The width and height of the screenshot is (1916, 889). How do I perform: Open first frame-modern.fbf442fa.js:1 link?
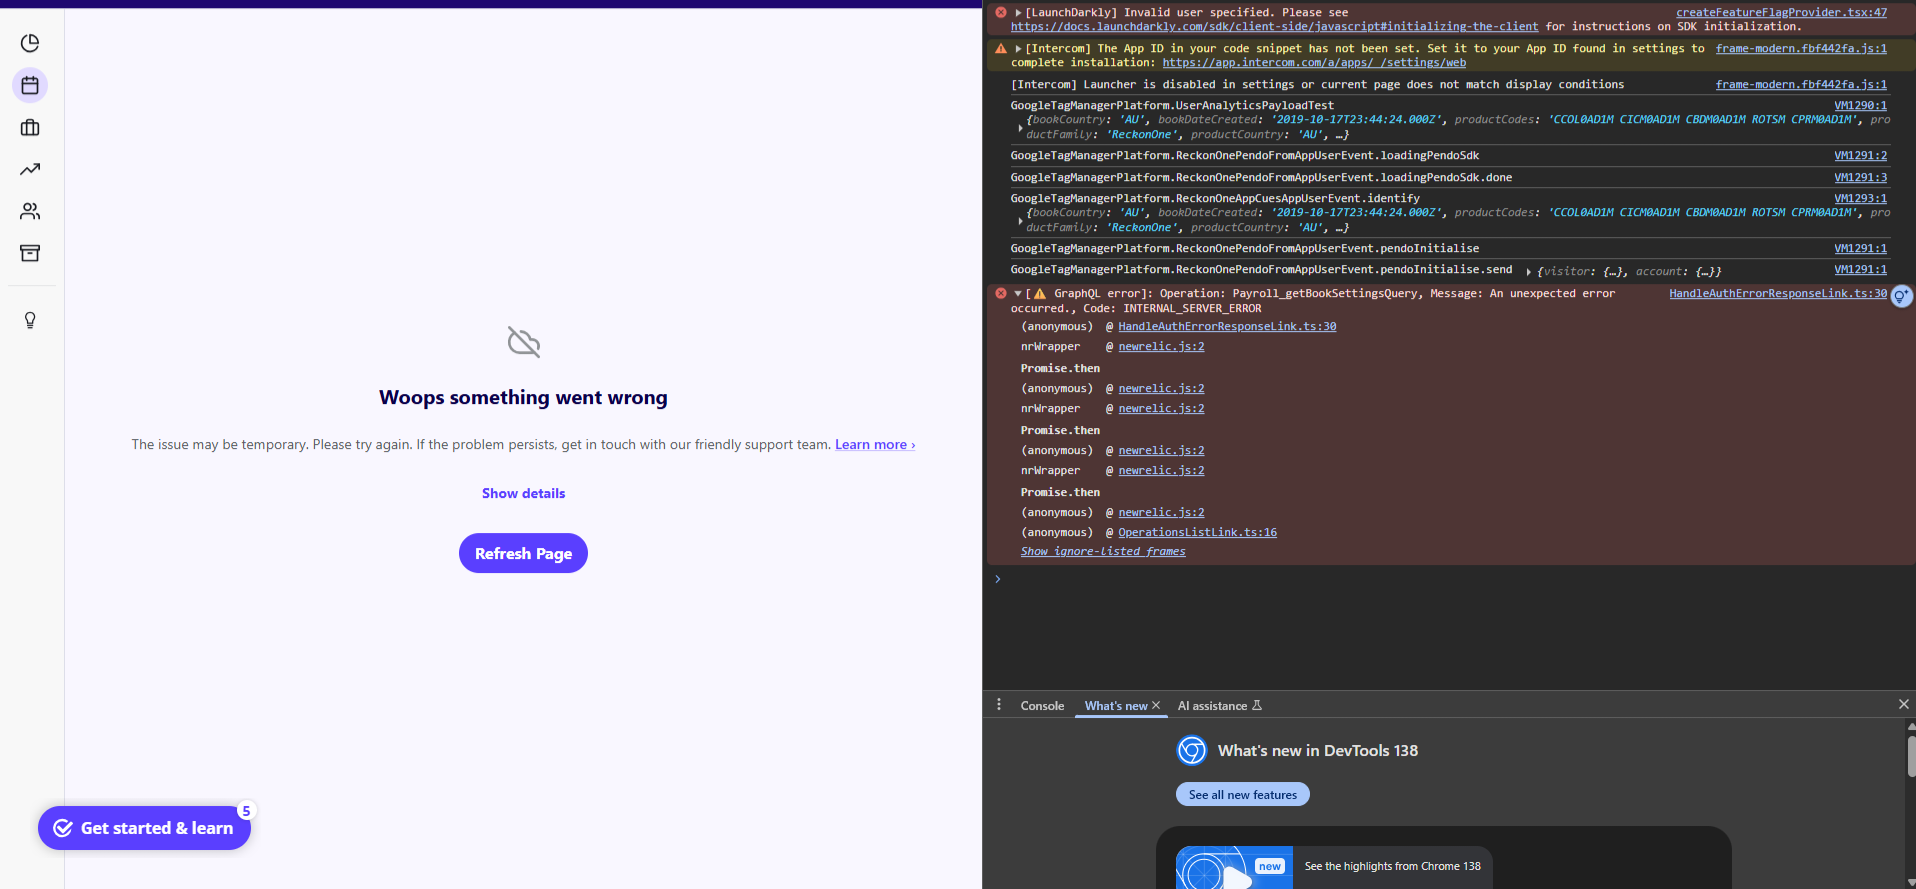(x=1801, y=49)
